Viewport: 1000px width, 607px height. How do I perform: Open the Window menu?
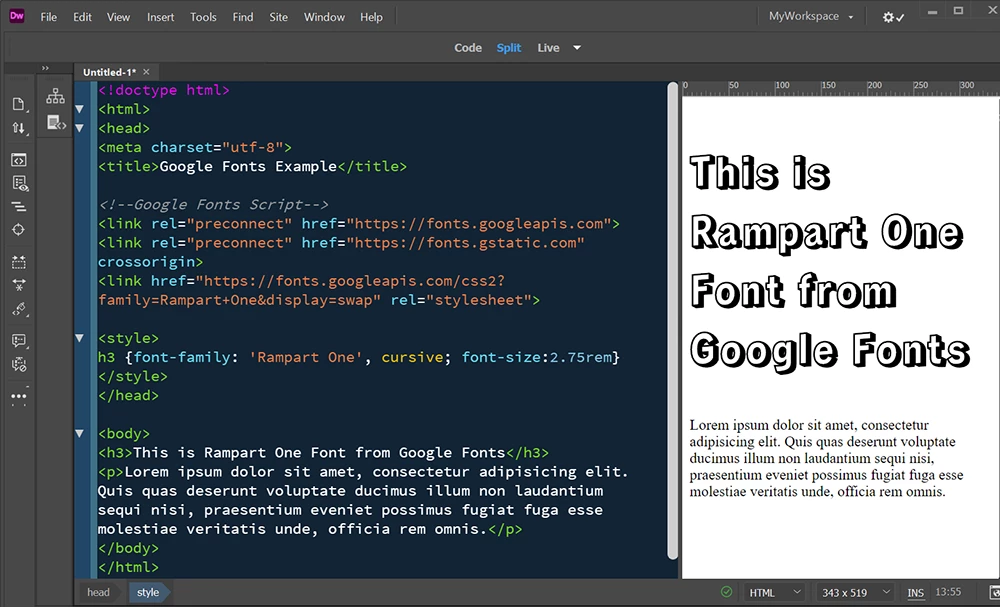tap(324, 17)
